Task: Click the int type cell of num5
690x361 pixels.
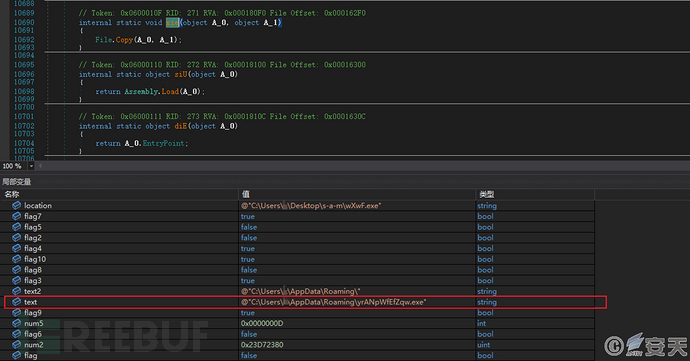Action: coord(481,323)
